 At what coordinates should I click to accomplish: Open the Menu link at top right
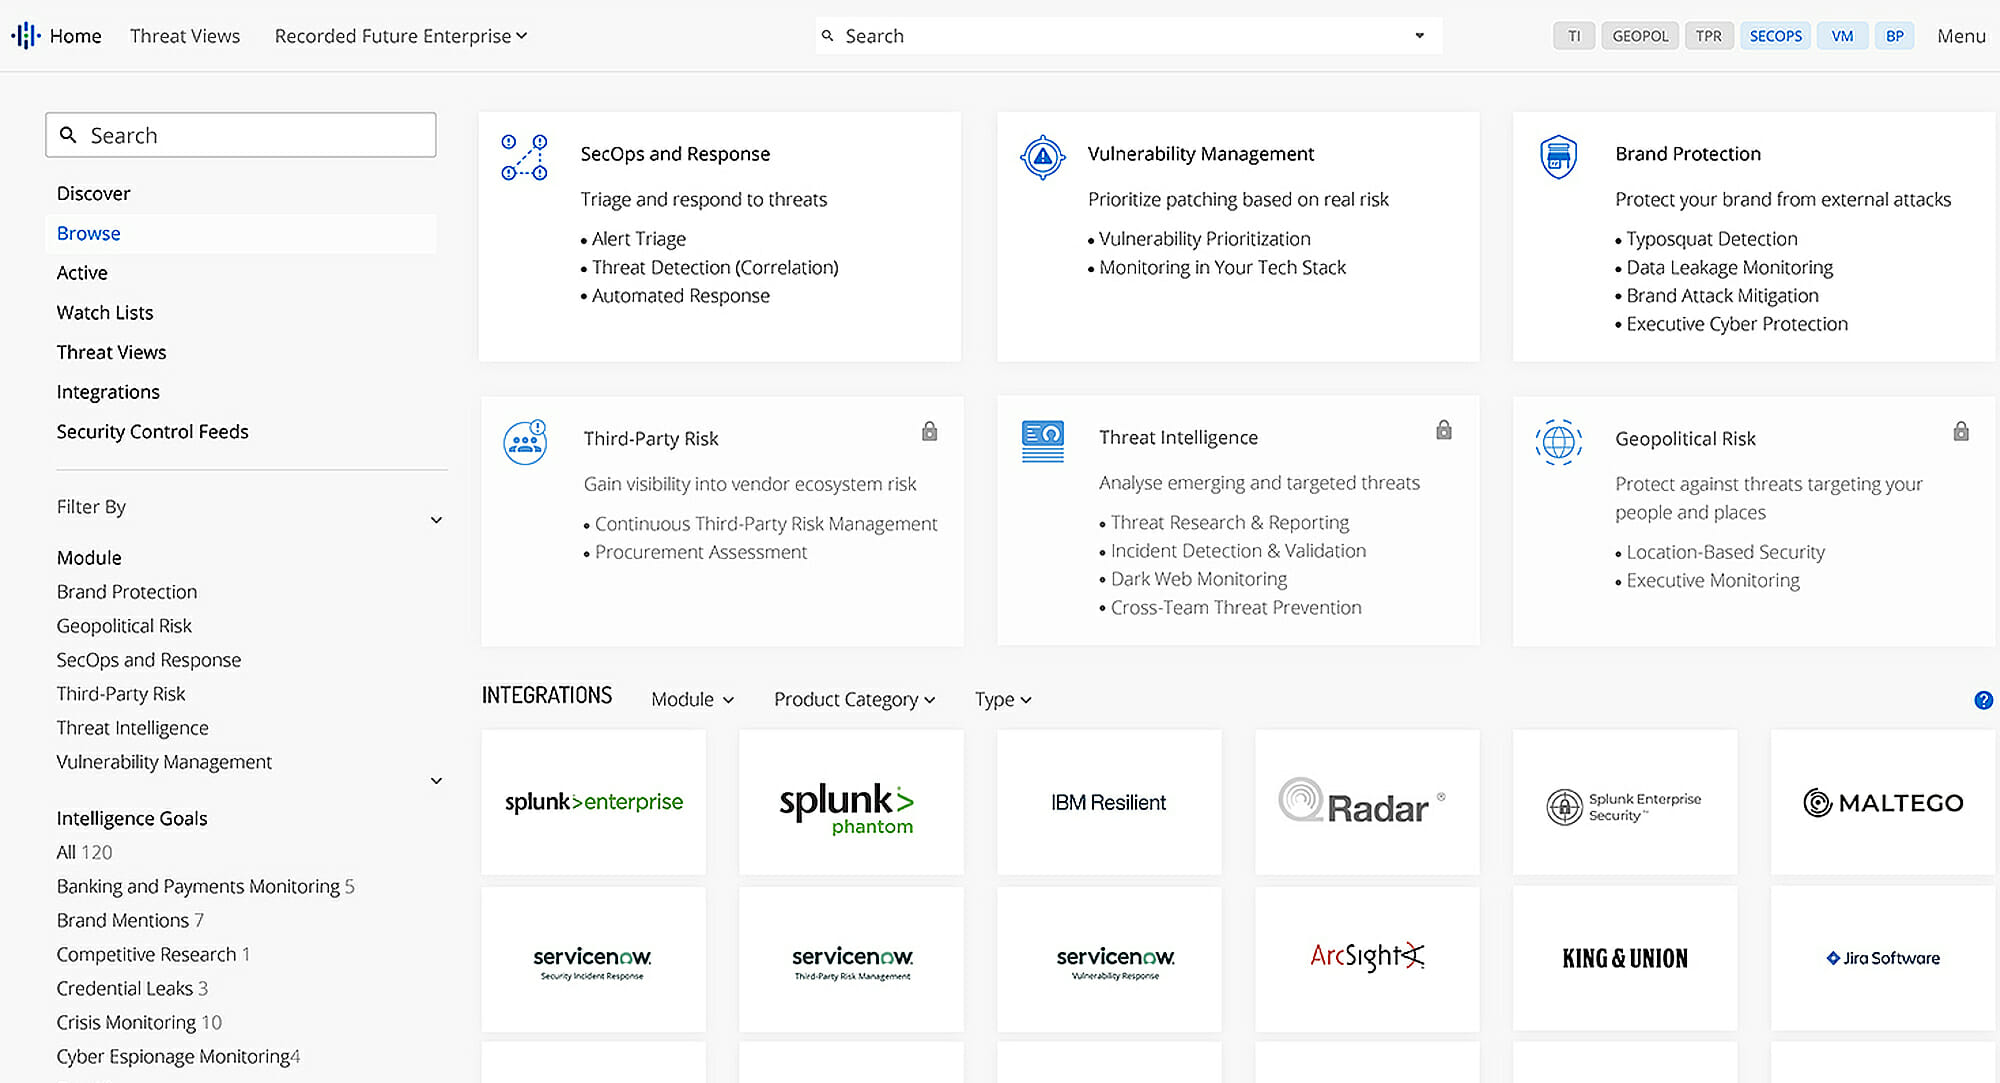tap(1960, 36)
